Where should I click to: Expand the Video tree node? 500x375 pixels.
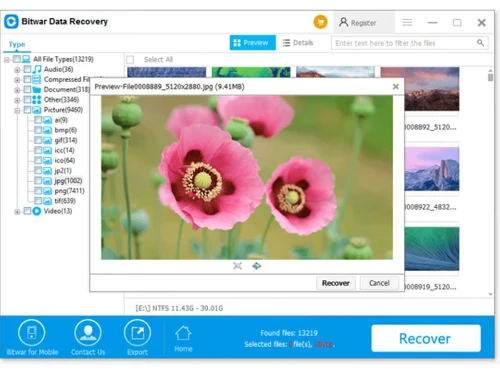(17, 212)
